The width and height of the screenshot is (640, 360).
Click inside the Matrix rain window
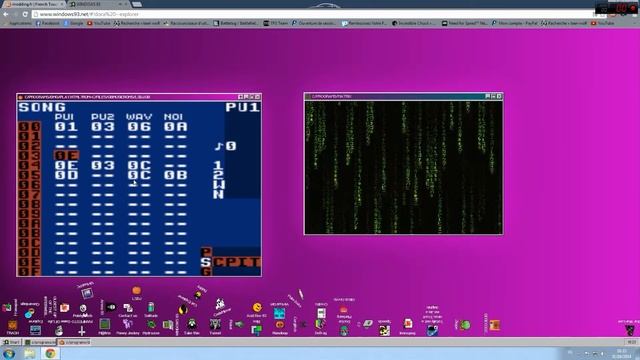[x=403, y=167]
